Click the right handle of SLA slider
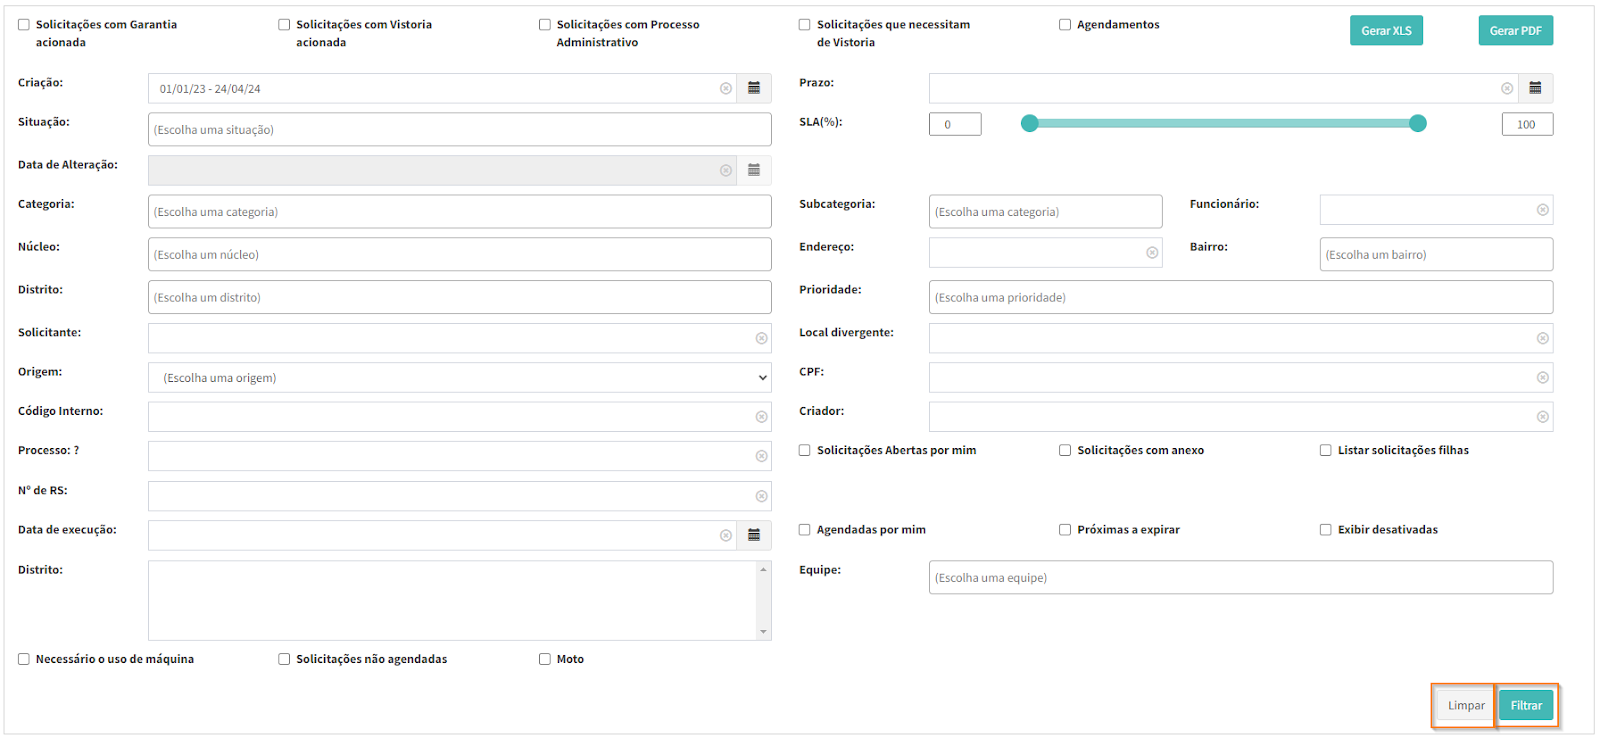The image size is (1600, 738). pyautogui.click(x=1418, y=124)
